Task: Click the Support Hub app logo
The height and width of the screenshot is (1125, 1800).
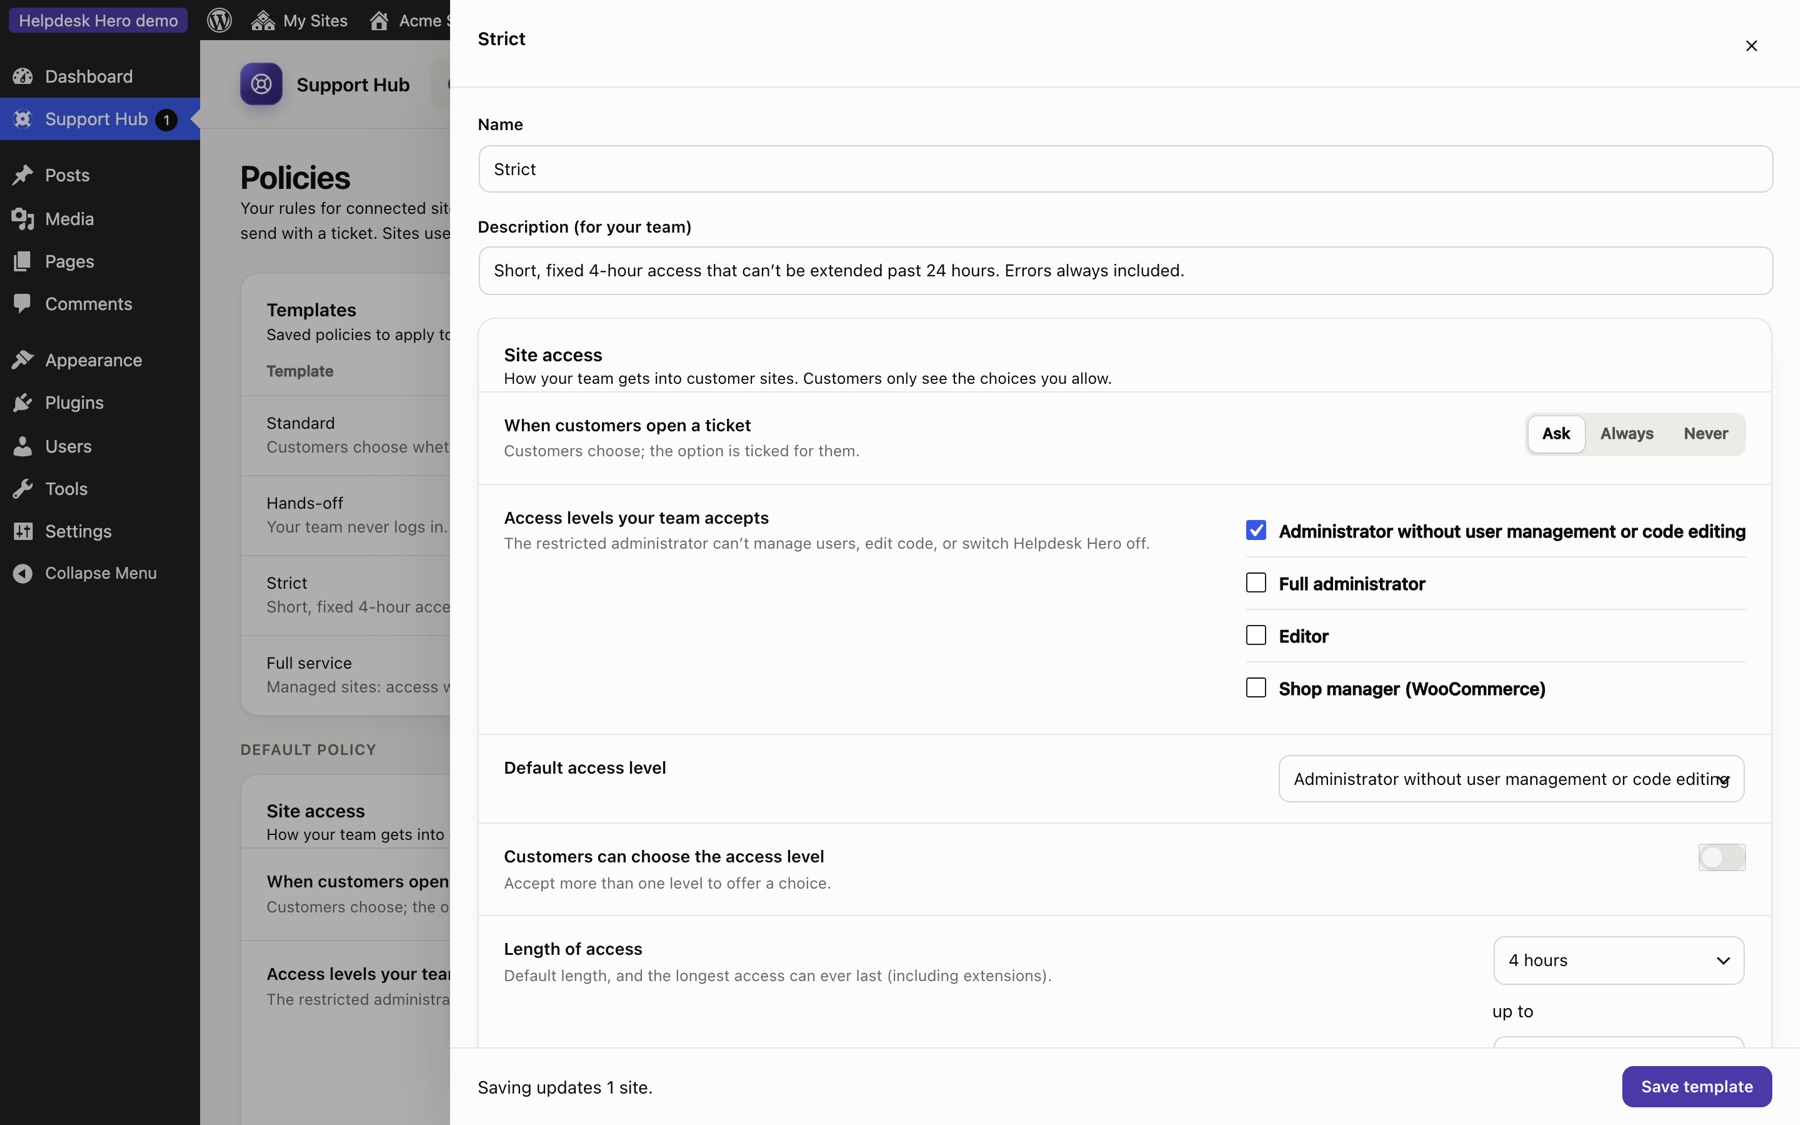Action: pos(261,84)
